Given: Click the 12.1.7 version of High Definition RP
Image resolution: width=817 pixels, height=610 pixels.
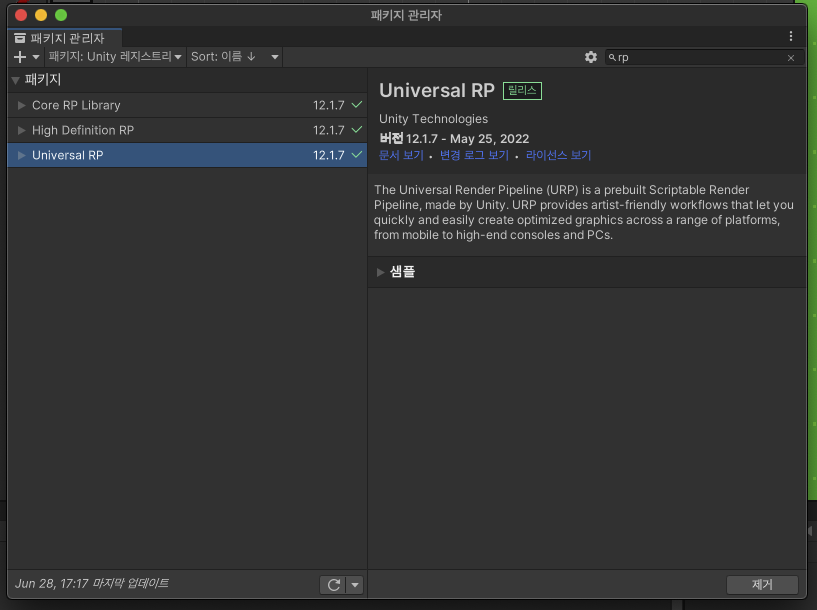Looking at the screenshot, I should (x=328, y=130).
